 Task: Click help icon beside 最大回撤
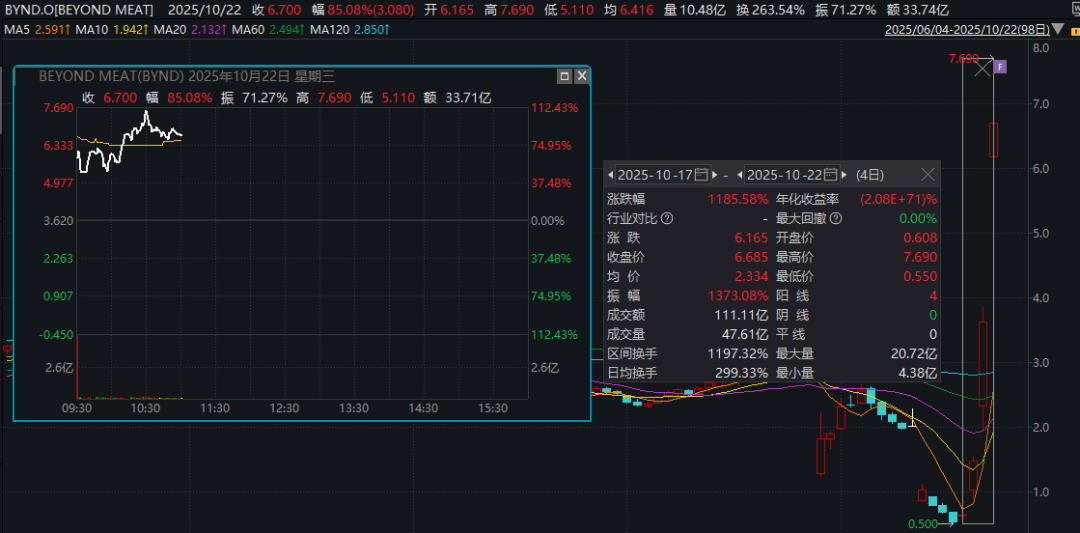point(835,218)
